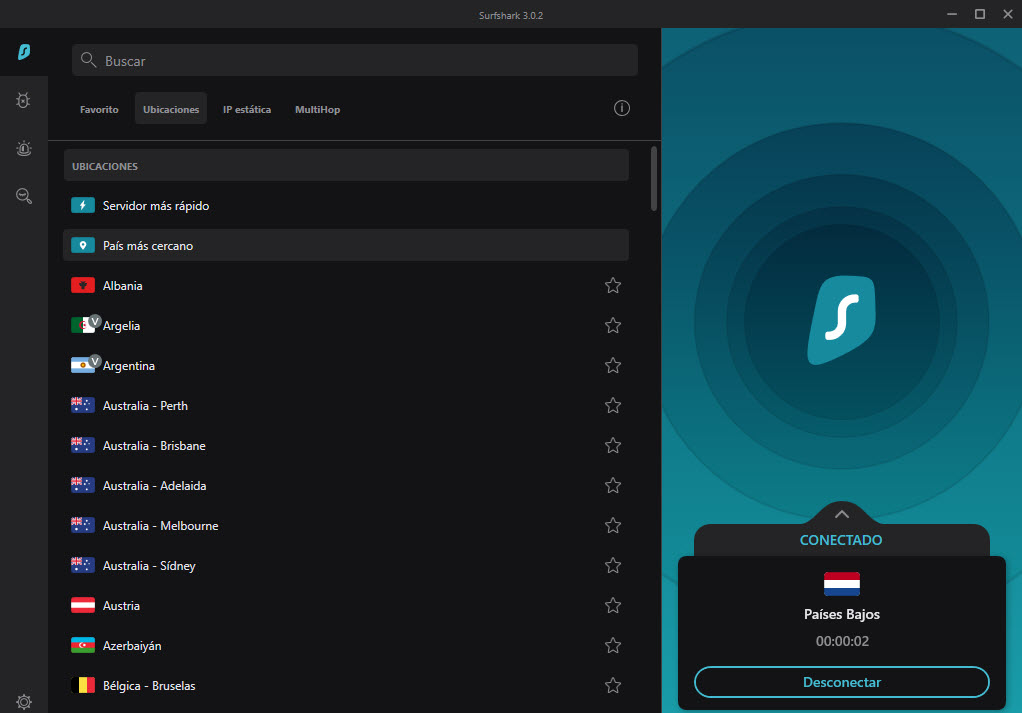Connect to Albania
This screenshot has height=713, width=1022.
(346, 285)
